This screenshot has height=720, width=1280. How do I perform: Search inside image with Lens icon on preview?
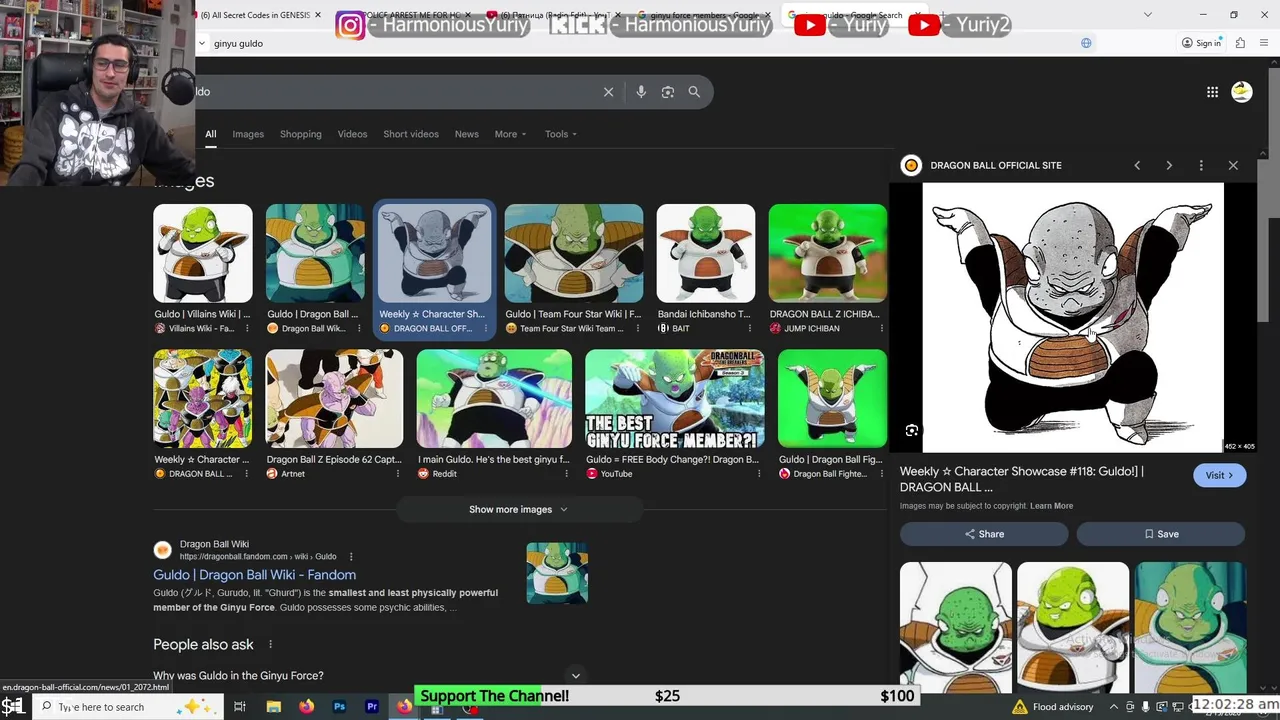(912, 431)
